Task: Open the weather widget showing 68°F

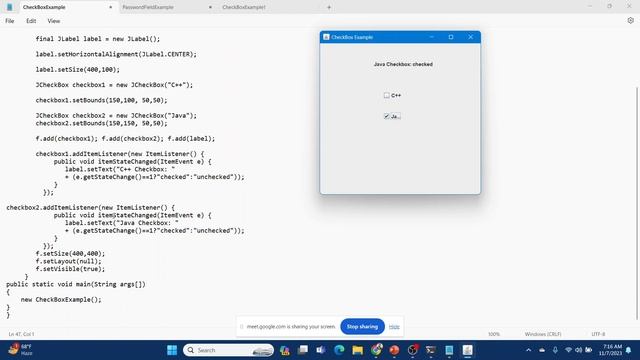Action: (x=20, y=350)
